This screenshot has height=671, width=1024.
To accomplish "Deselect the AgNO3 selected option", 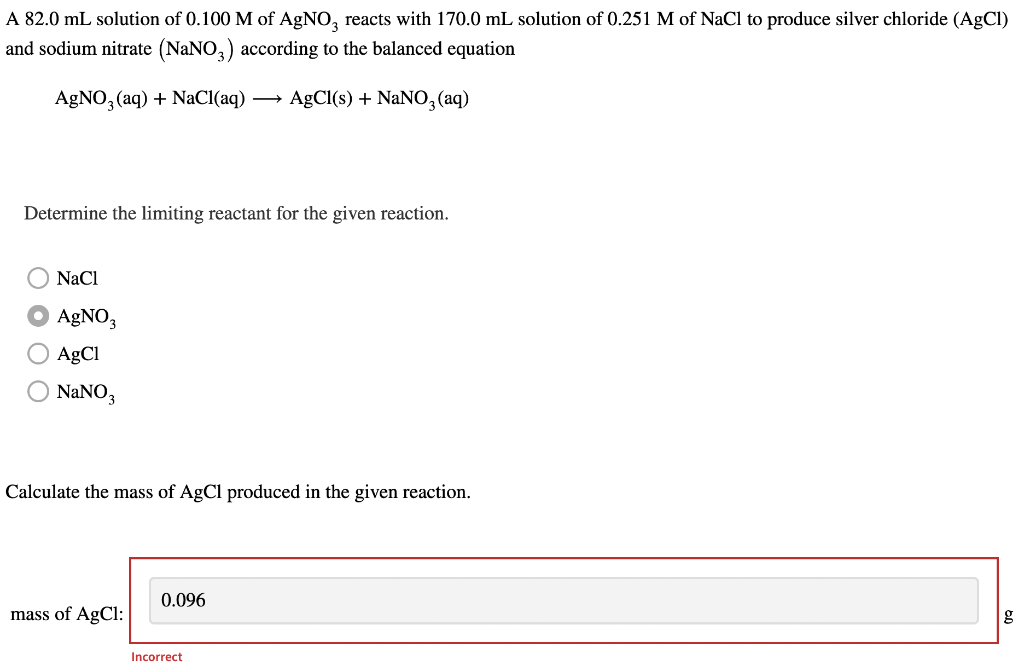I will (38, 315).
